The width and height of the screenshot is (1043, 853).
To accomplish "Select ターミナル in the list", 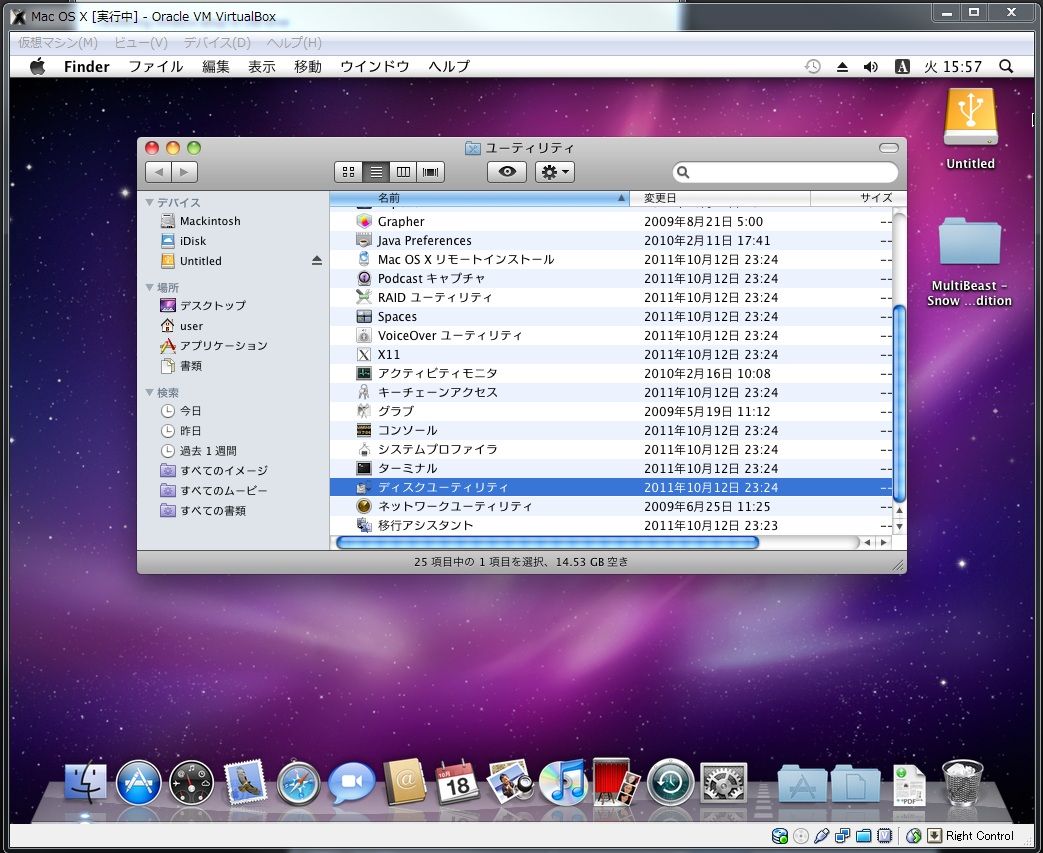I will tap(611, 468).
